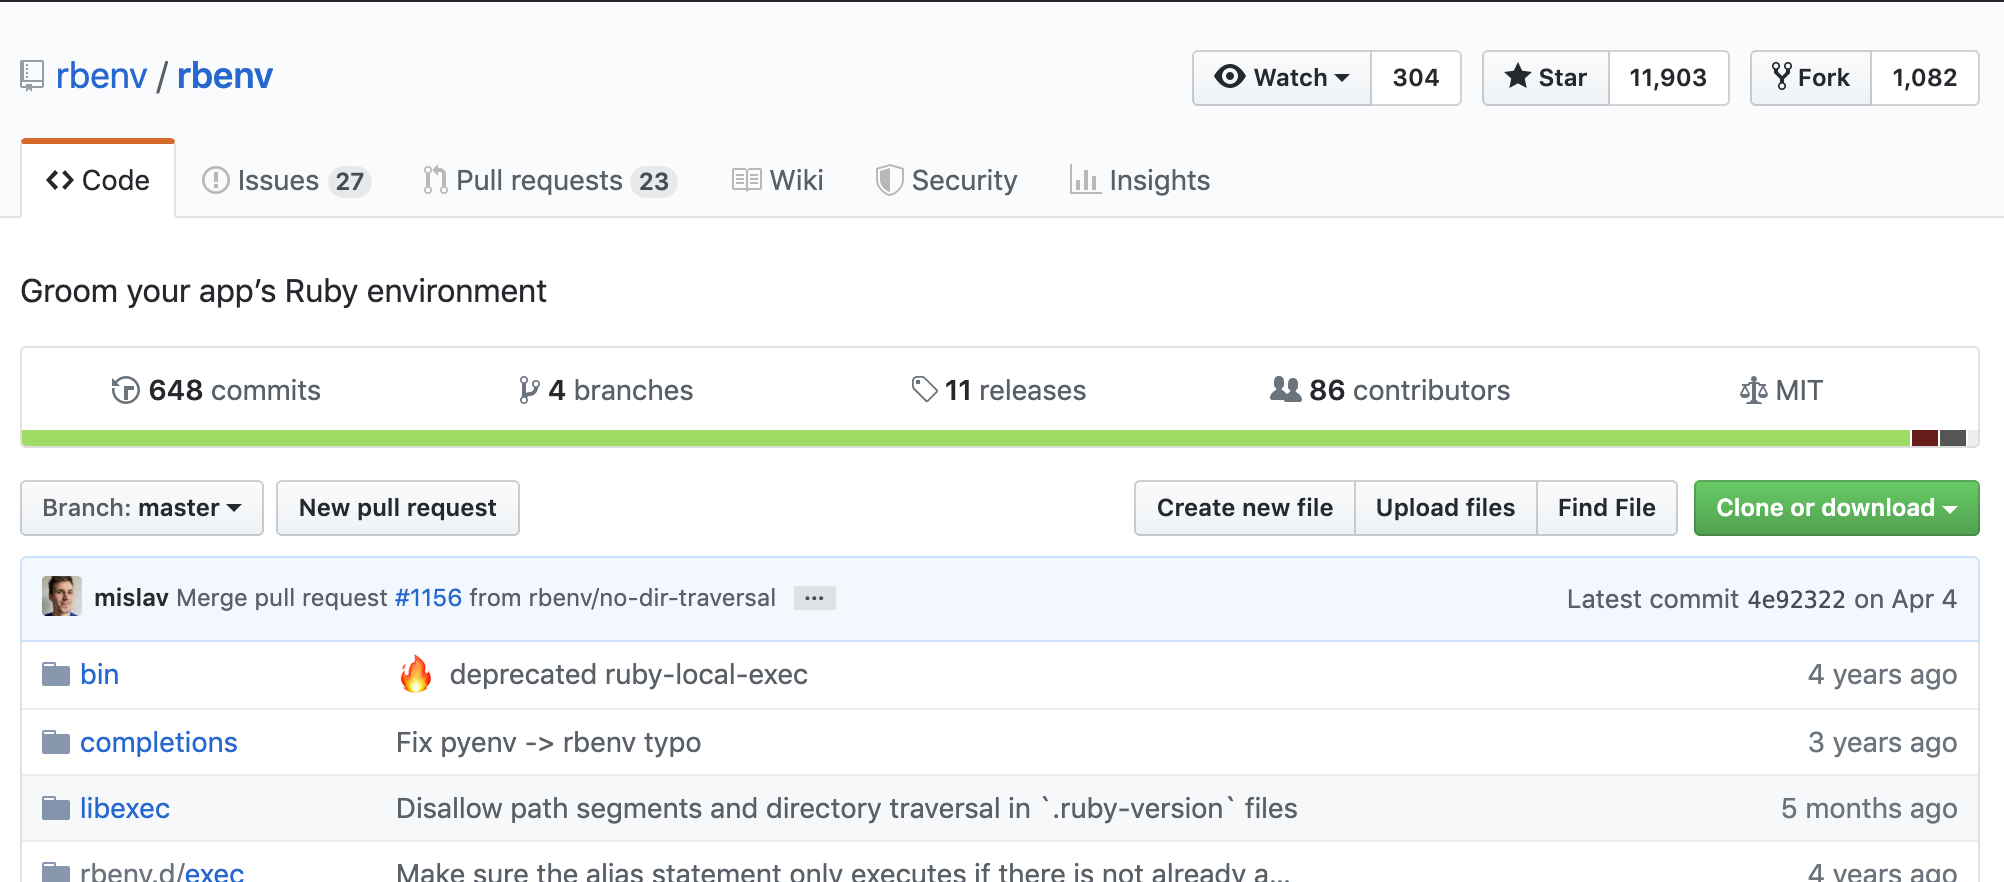Viewport: 2004px width, 882px height.
Task: Open commit 'deprecated ruby-local-exec'
Action: (x=629, y=674)
